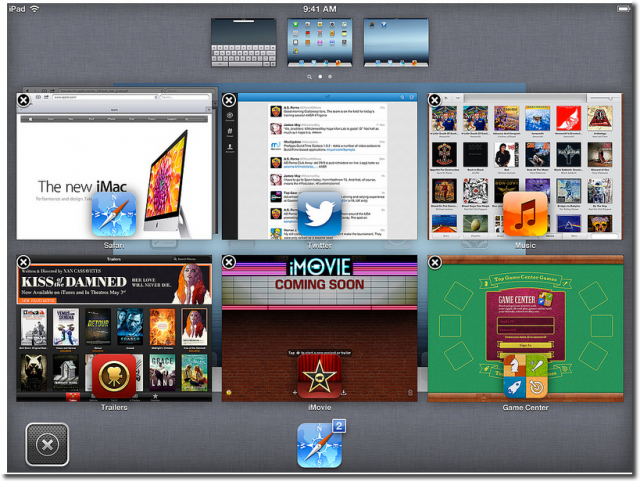This screenshot has width=640, height=481.
Task: Tap the red Trailers app icon
Action: [114, 376]
